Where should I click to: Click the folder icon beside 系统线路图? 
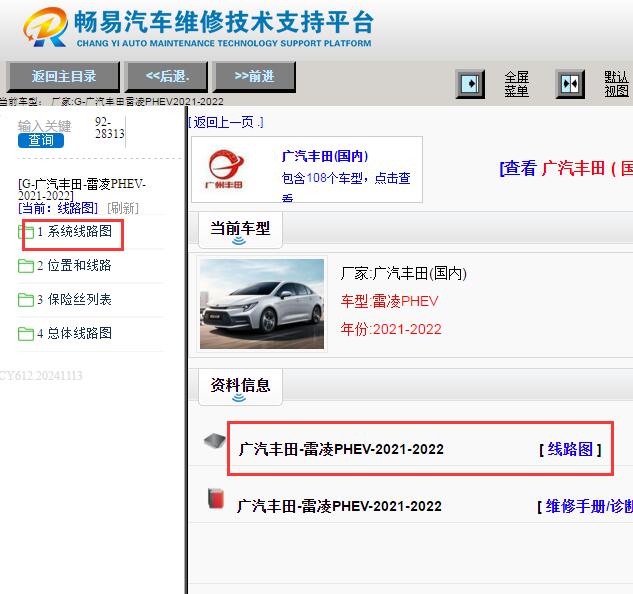pyautogui.click(x=26, y=232)
